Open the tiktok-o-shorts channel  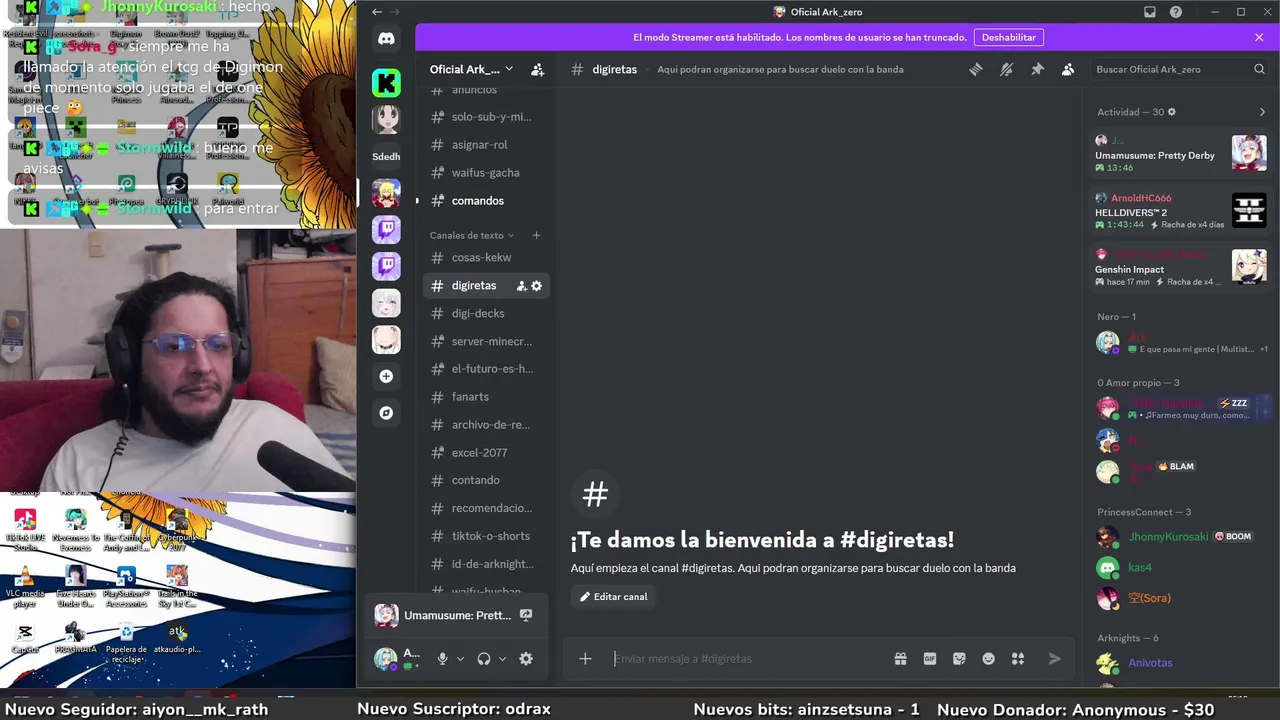click(486, 536)
